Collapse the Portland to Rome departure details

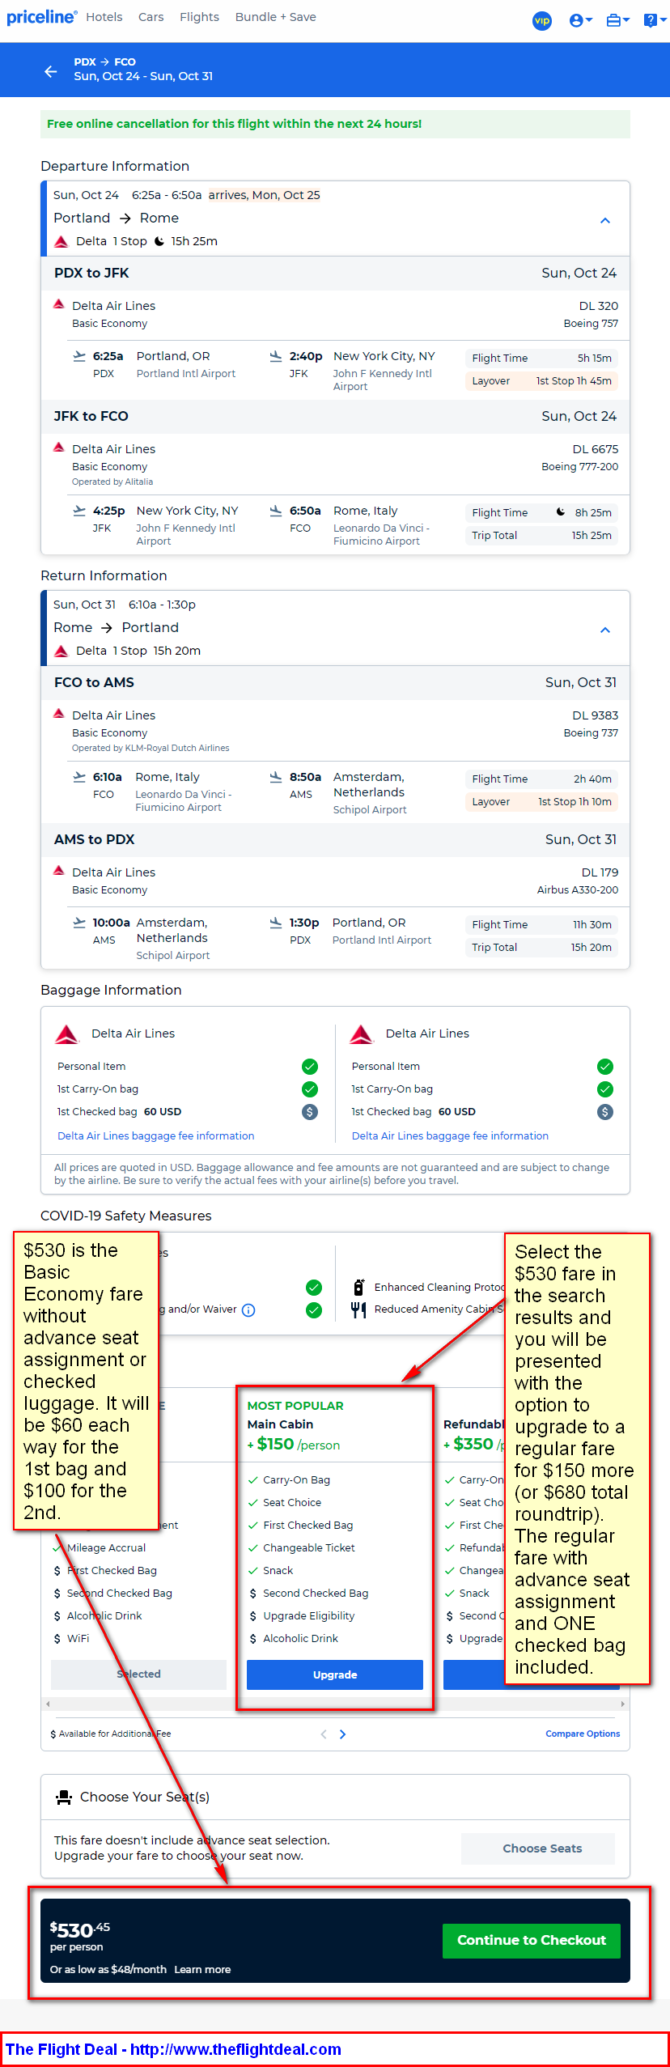click(605, 220)
